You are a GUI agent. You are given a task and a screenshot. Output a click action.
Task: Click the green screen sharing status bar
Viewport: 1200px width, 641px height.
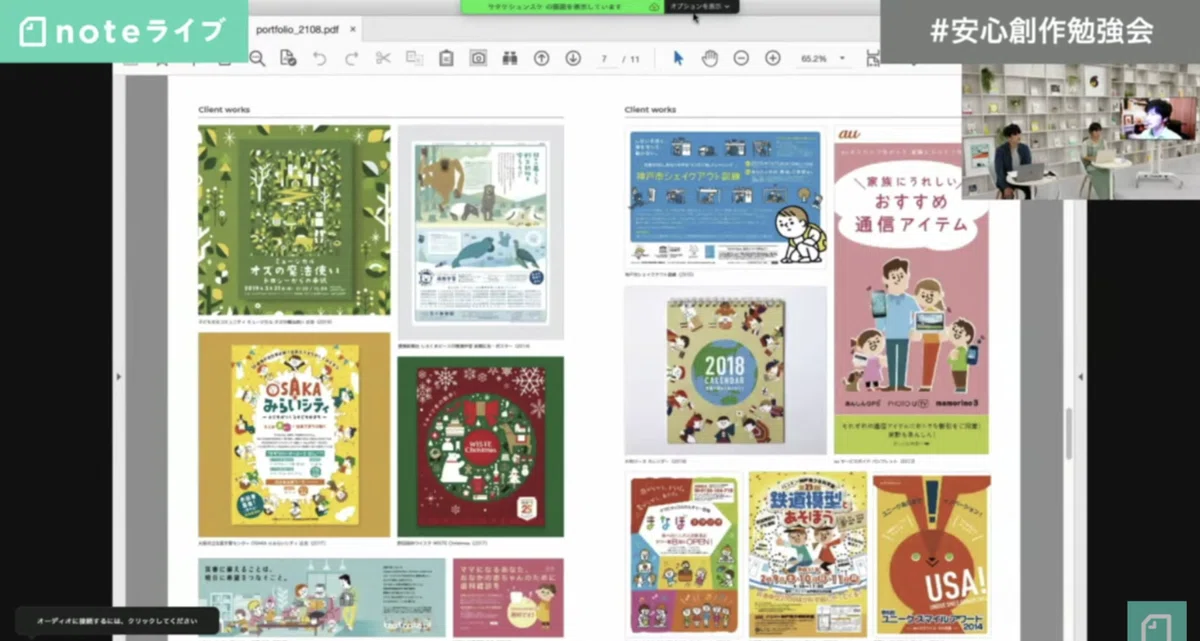[562, 6]
